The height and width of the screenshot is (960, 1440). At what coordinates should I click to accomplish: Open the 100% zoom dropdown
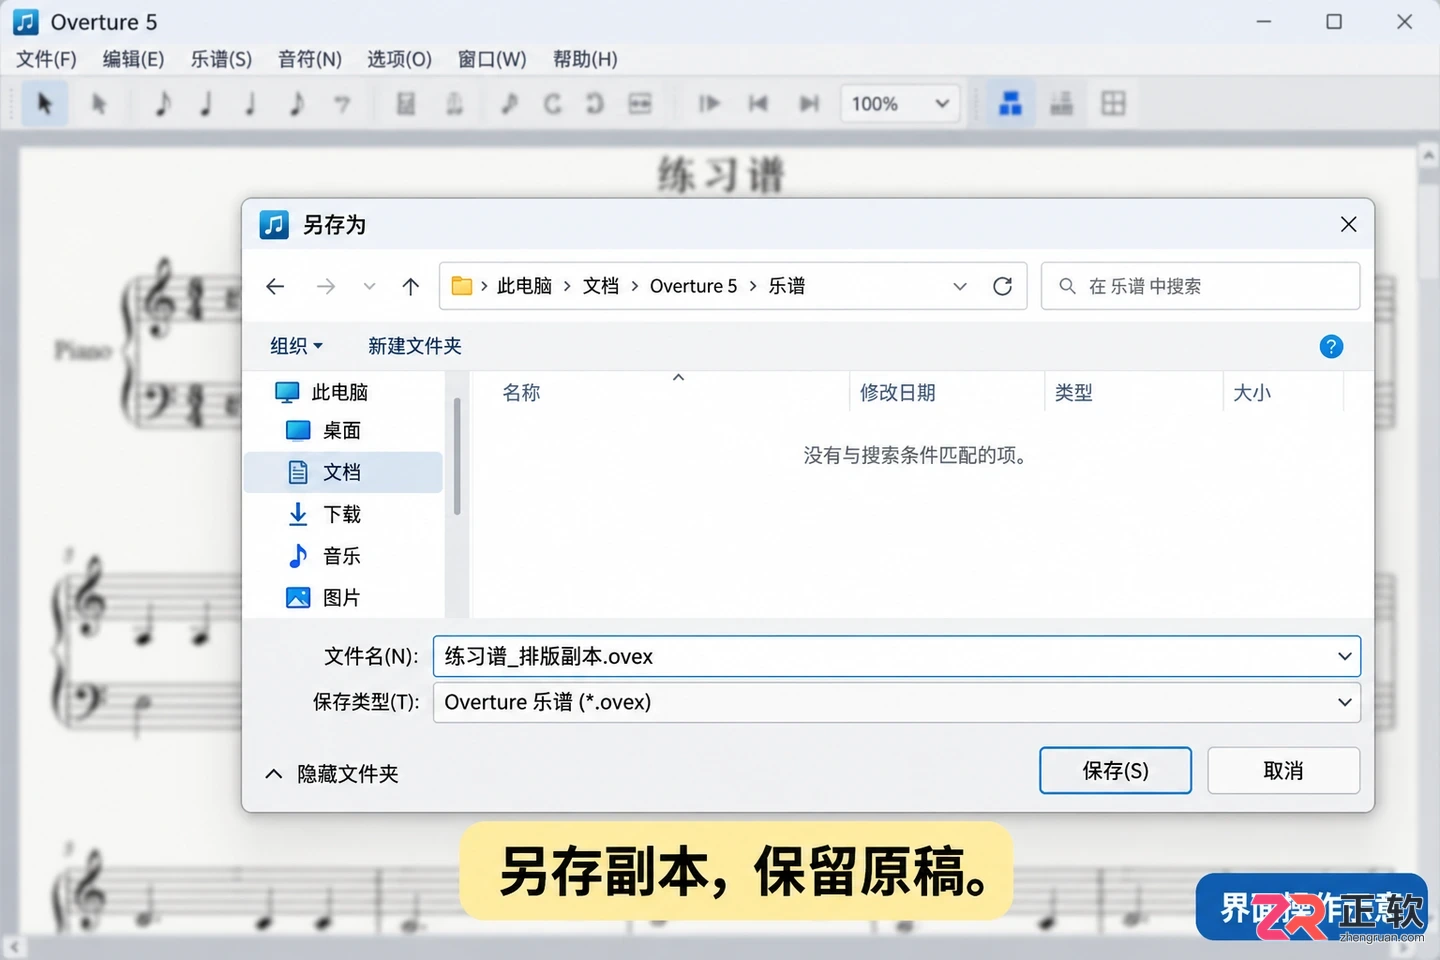click(x=901, y=104)
